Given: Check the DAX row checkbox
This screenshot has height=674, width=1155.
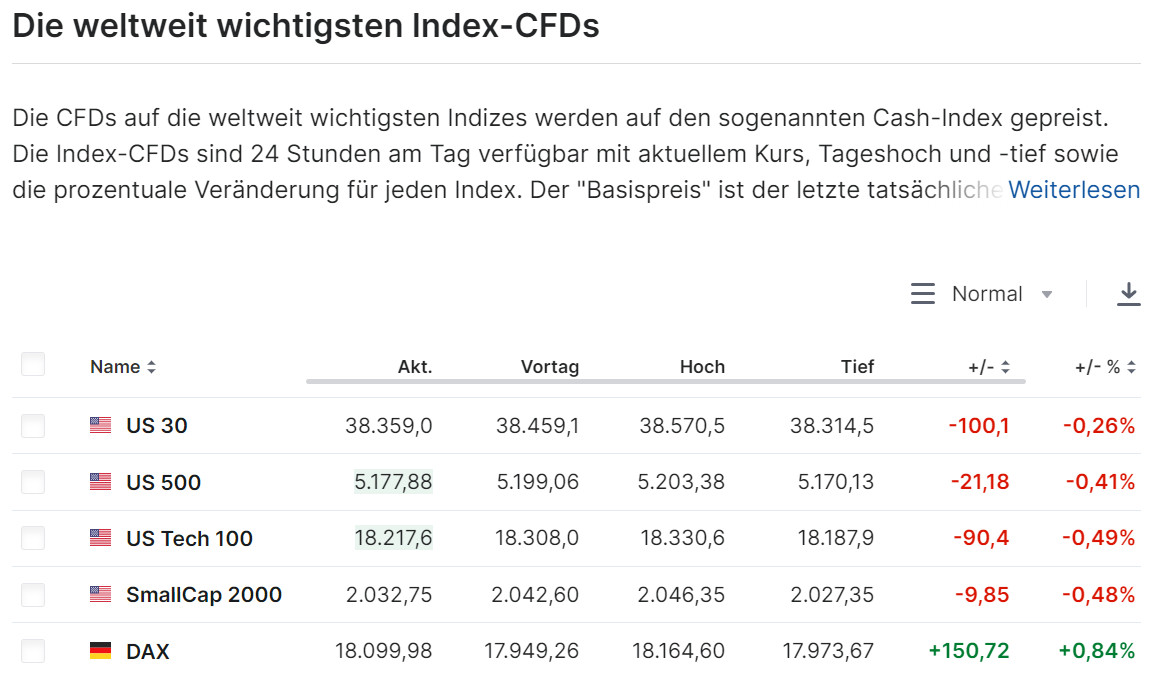Looking at the screenshot, I should 33,651.
